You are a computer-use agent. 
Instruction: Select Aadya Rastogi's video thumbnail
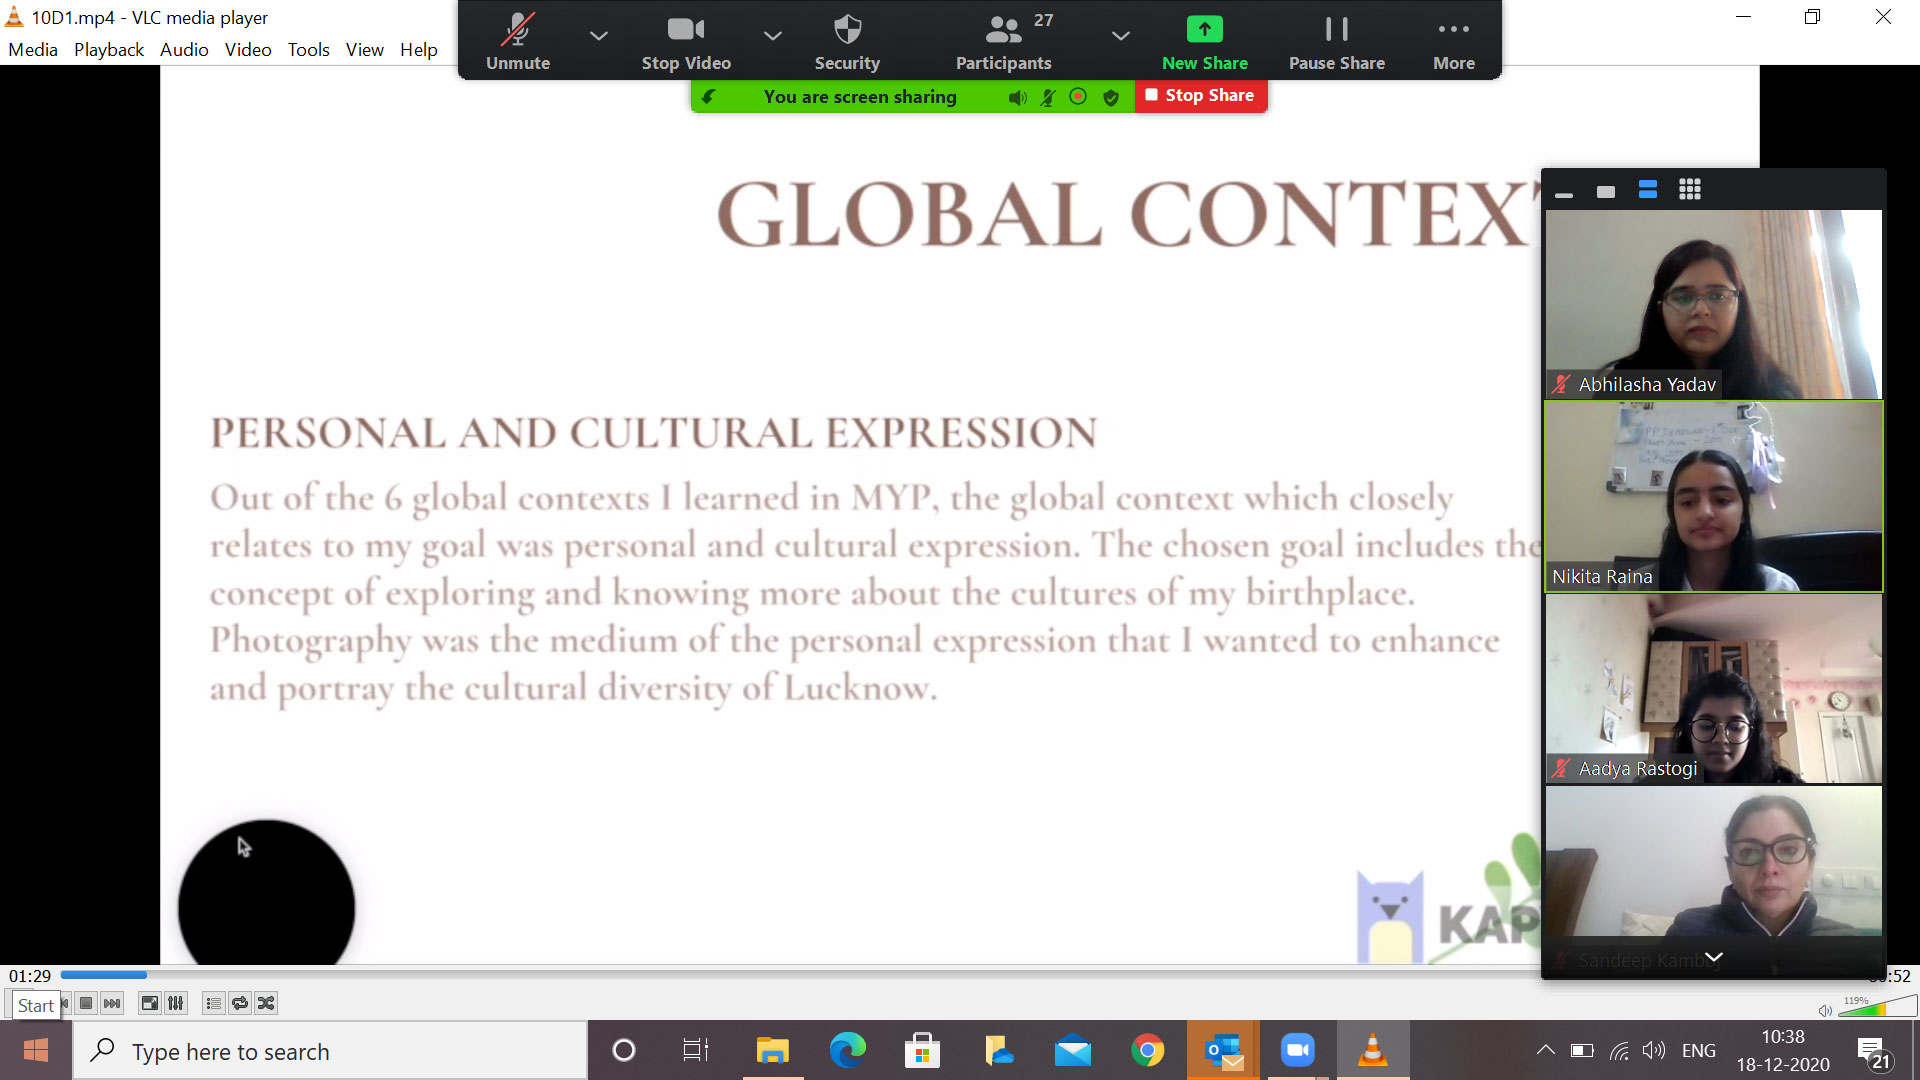[1713, 688]
